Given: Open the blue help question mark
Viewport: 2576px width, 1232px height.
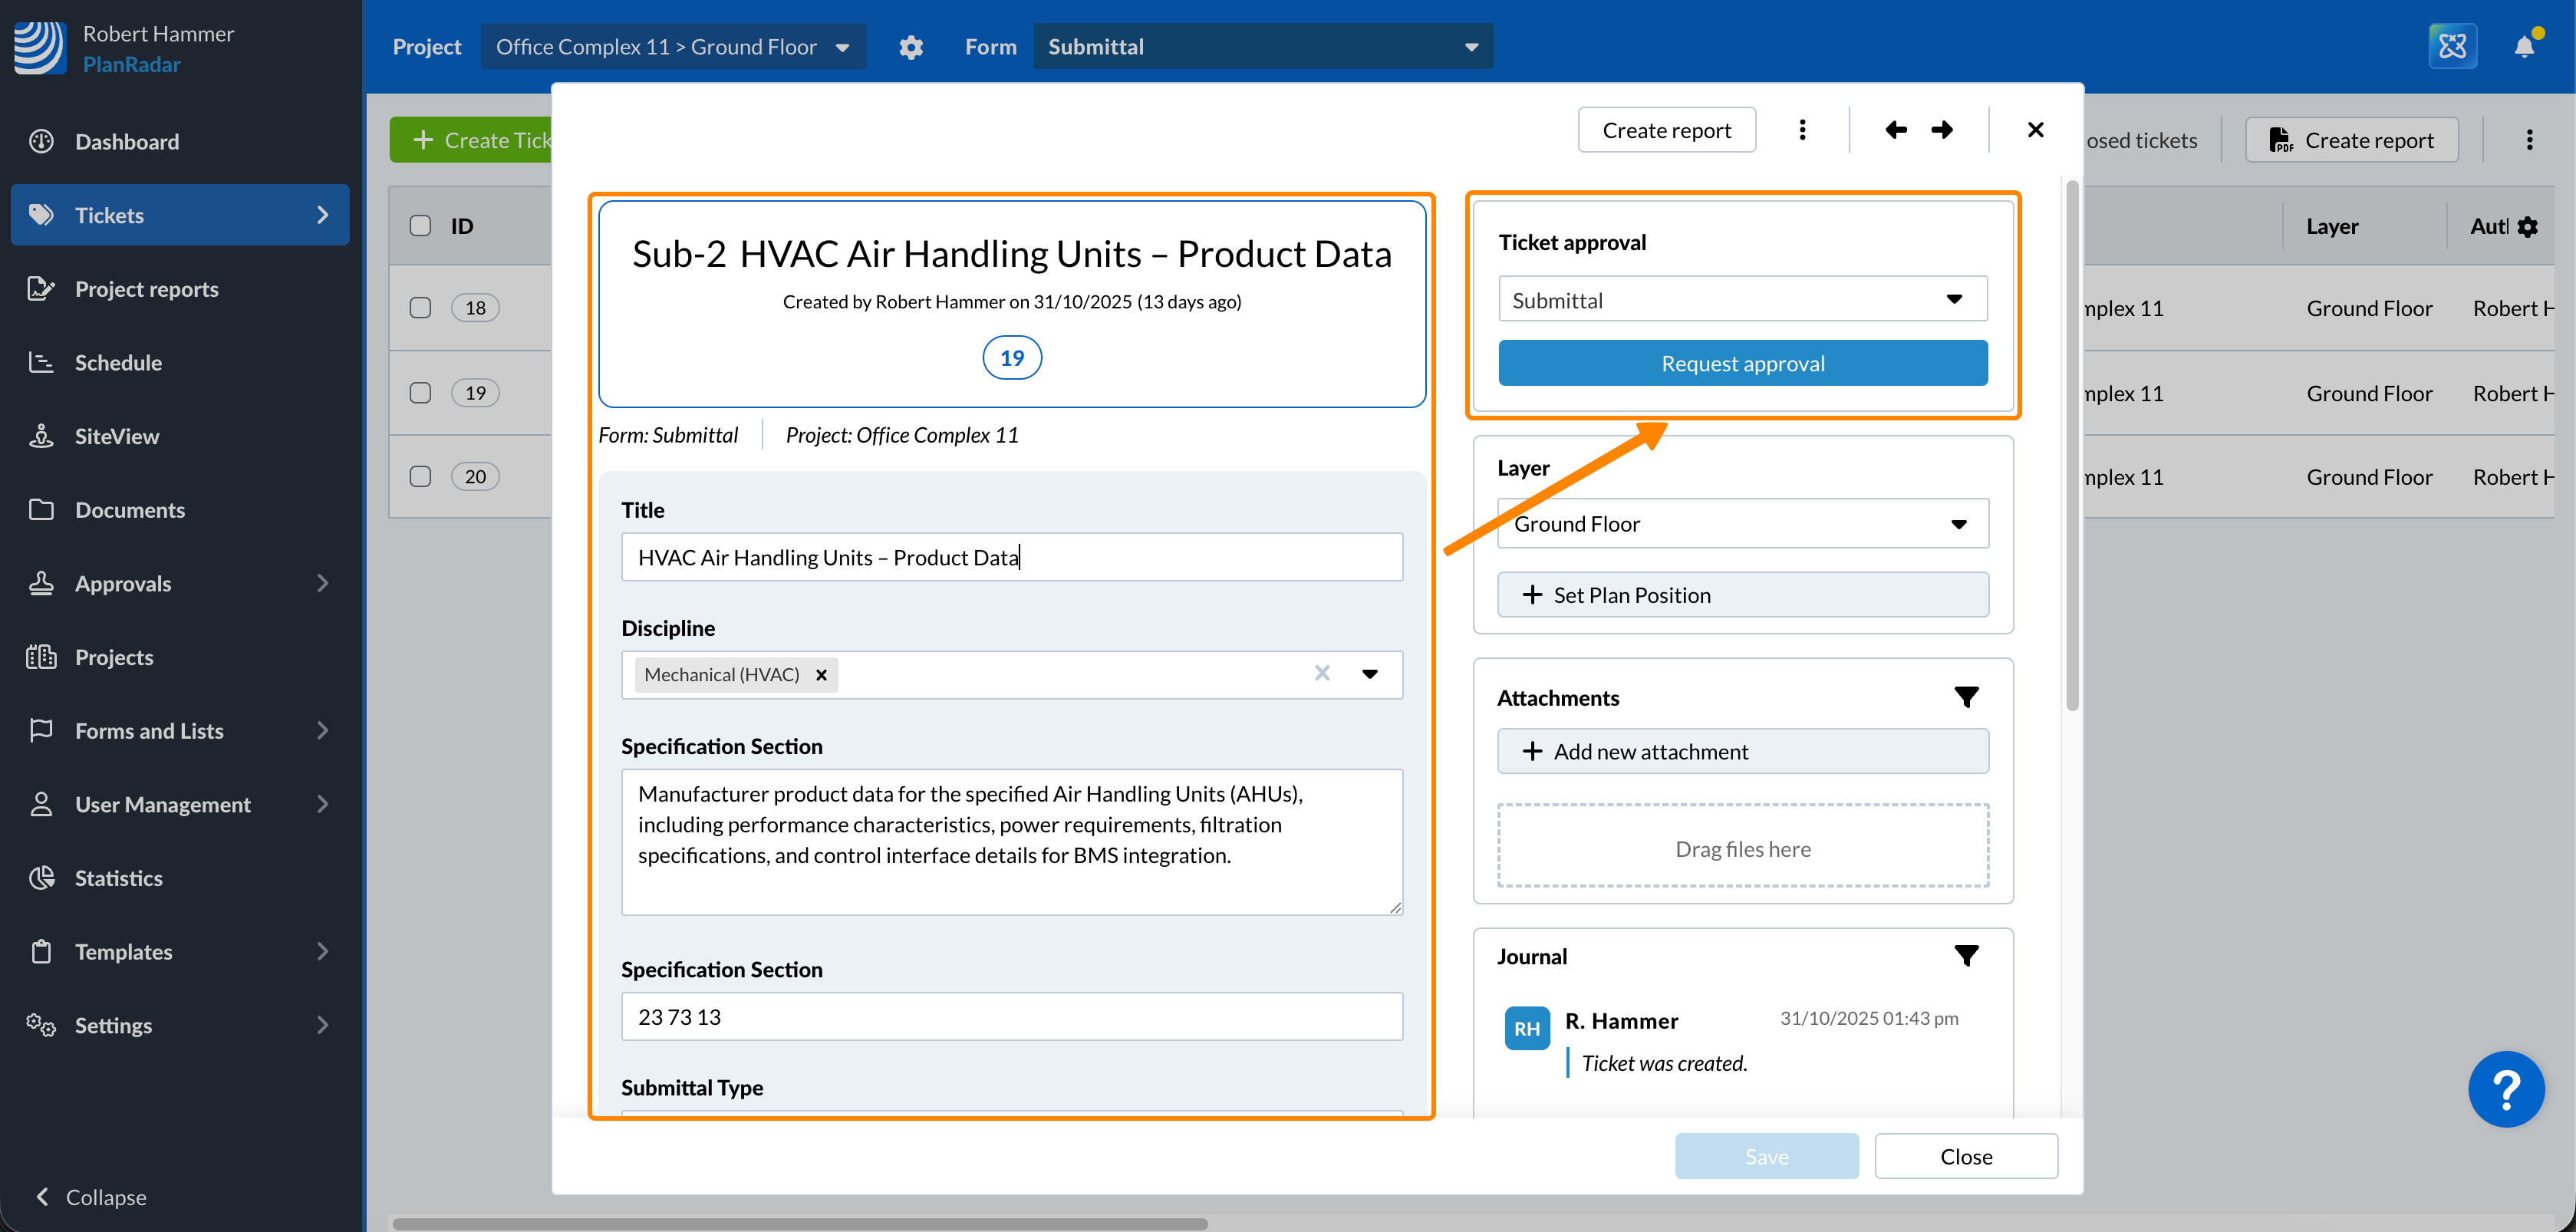Looking at the screenshot, I should 2505,1089.
